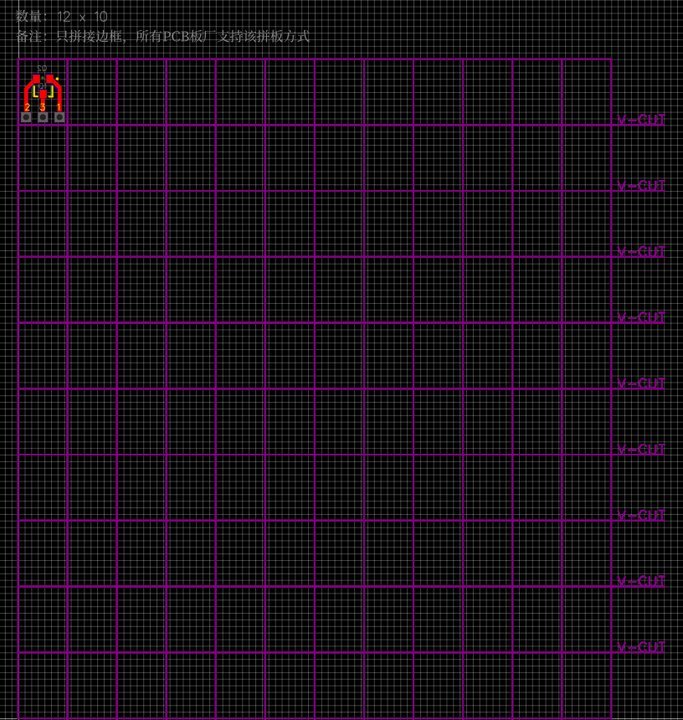Image resolution: width=683 pixels, height=720 pixels.
Task: Select the right edge of purple panel outline
Action: pos(611,388)
